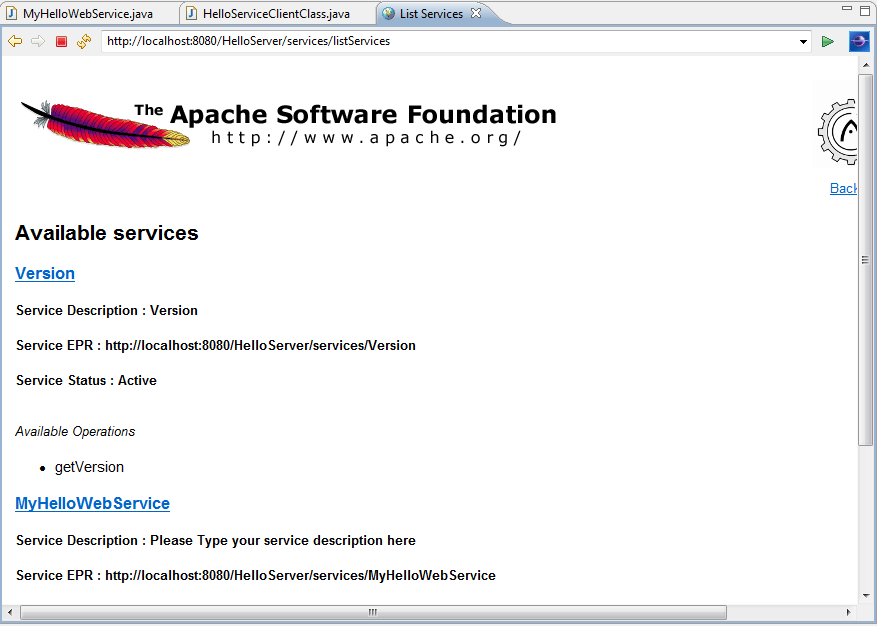Click the browser forward arrow icon
Viewport: 877px width, 626px height.
coord(38,41)
